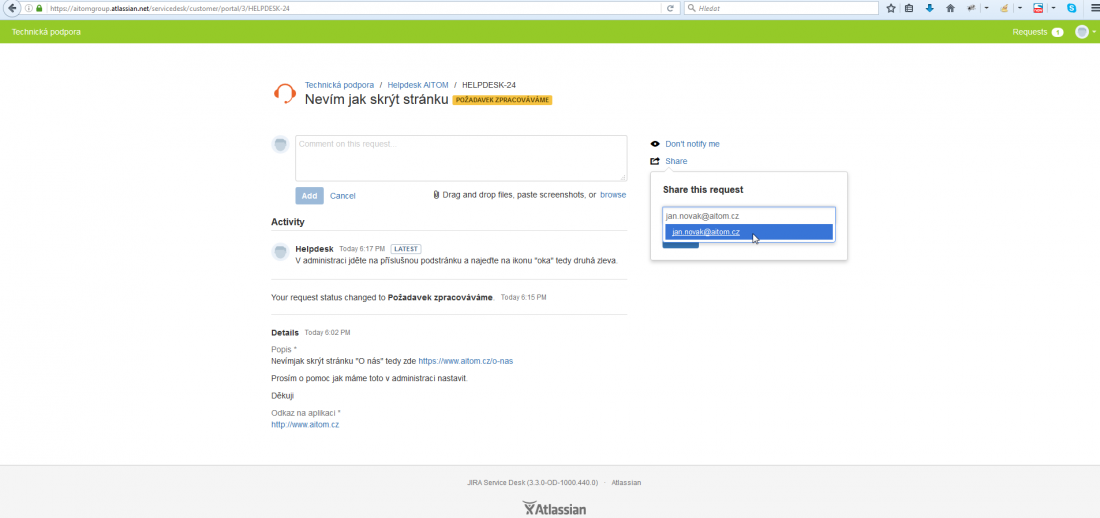Open the Helpdesk AITOM breadcrumb link
Image resolution: width=1100 pixels, height=518 pixels.
[x=417, y=85]
